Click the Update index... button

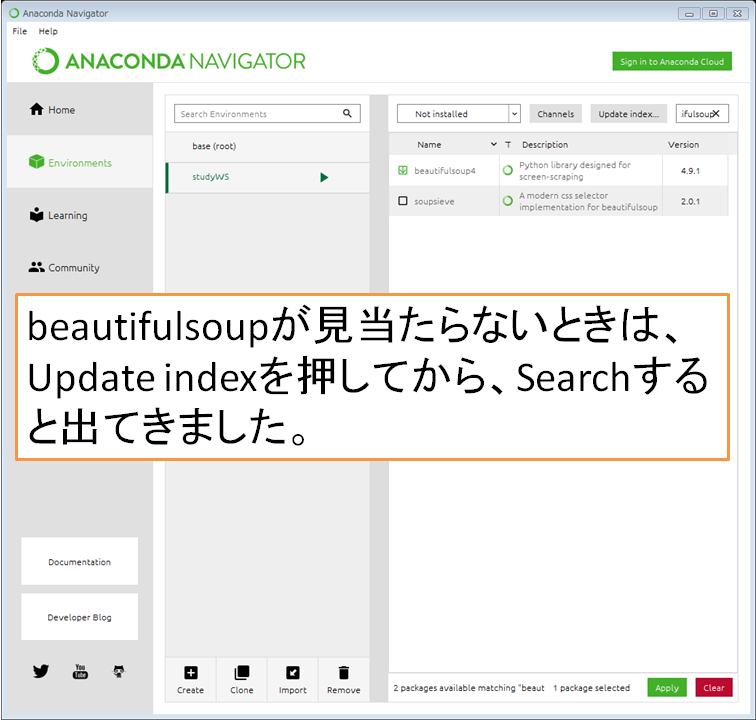pyautogui.click(x=628, y=114)
